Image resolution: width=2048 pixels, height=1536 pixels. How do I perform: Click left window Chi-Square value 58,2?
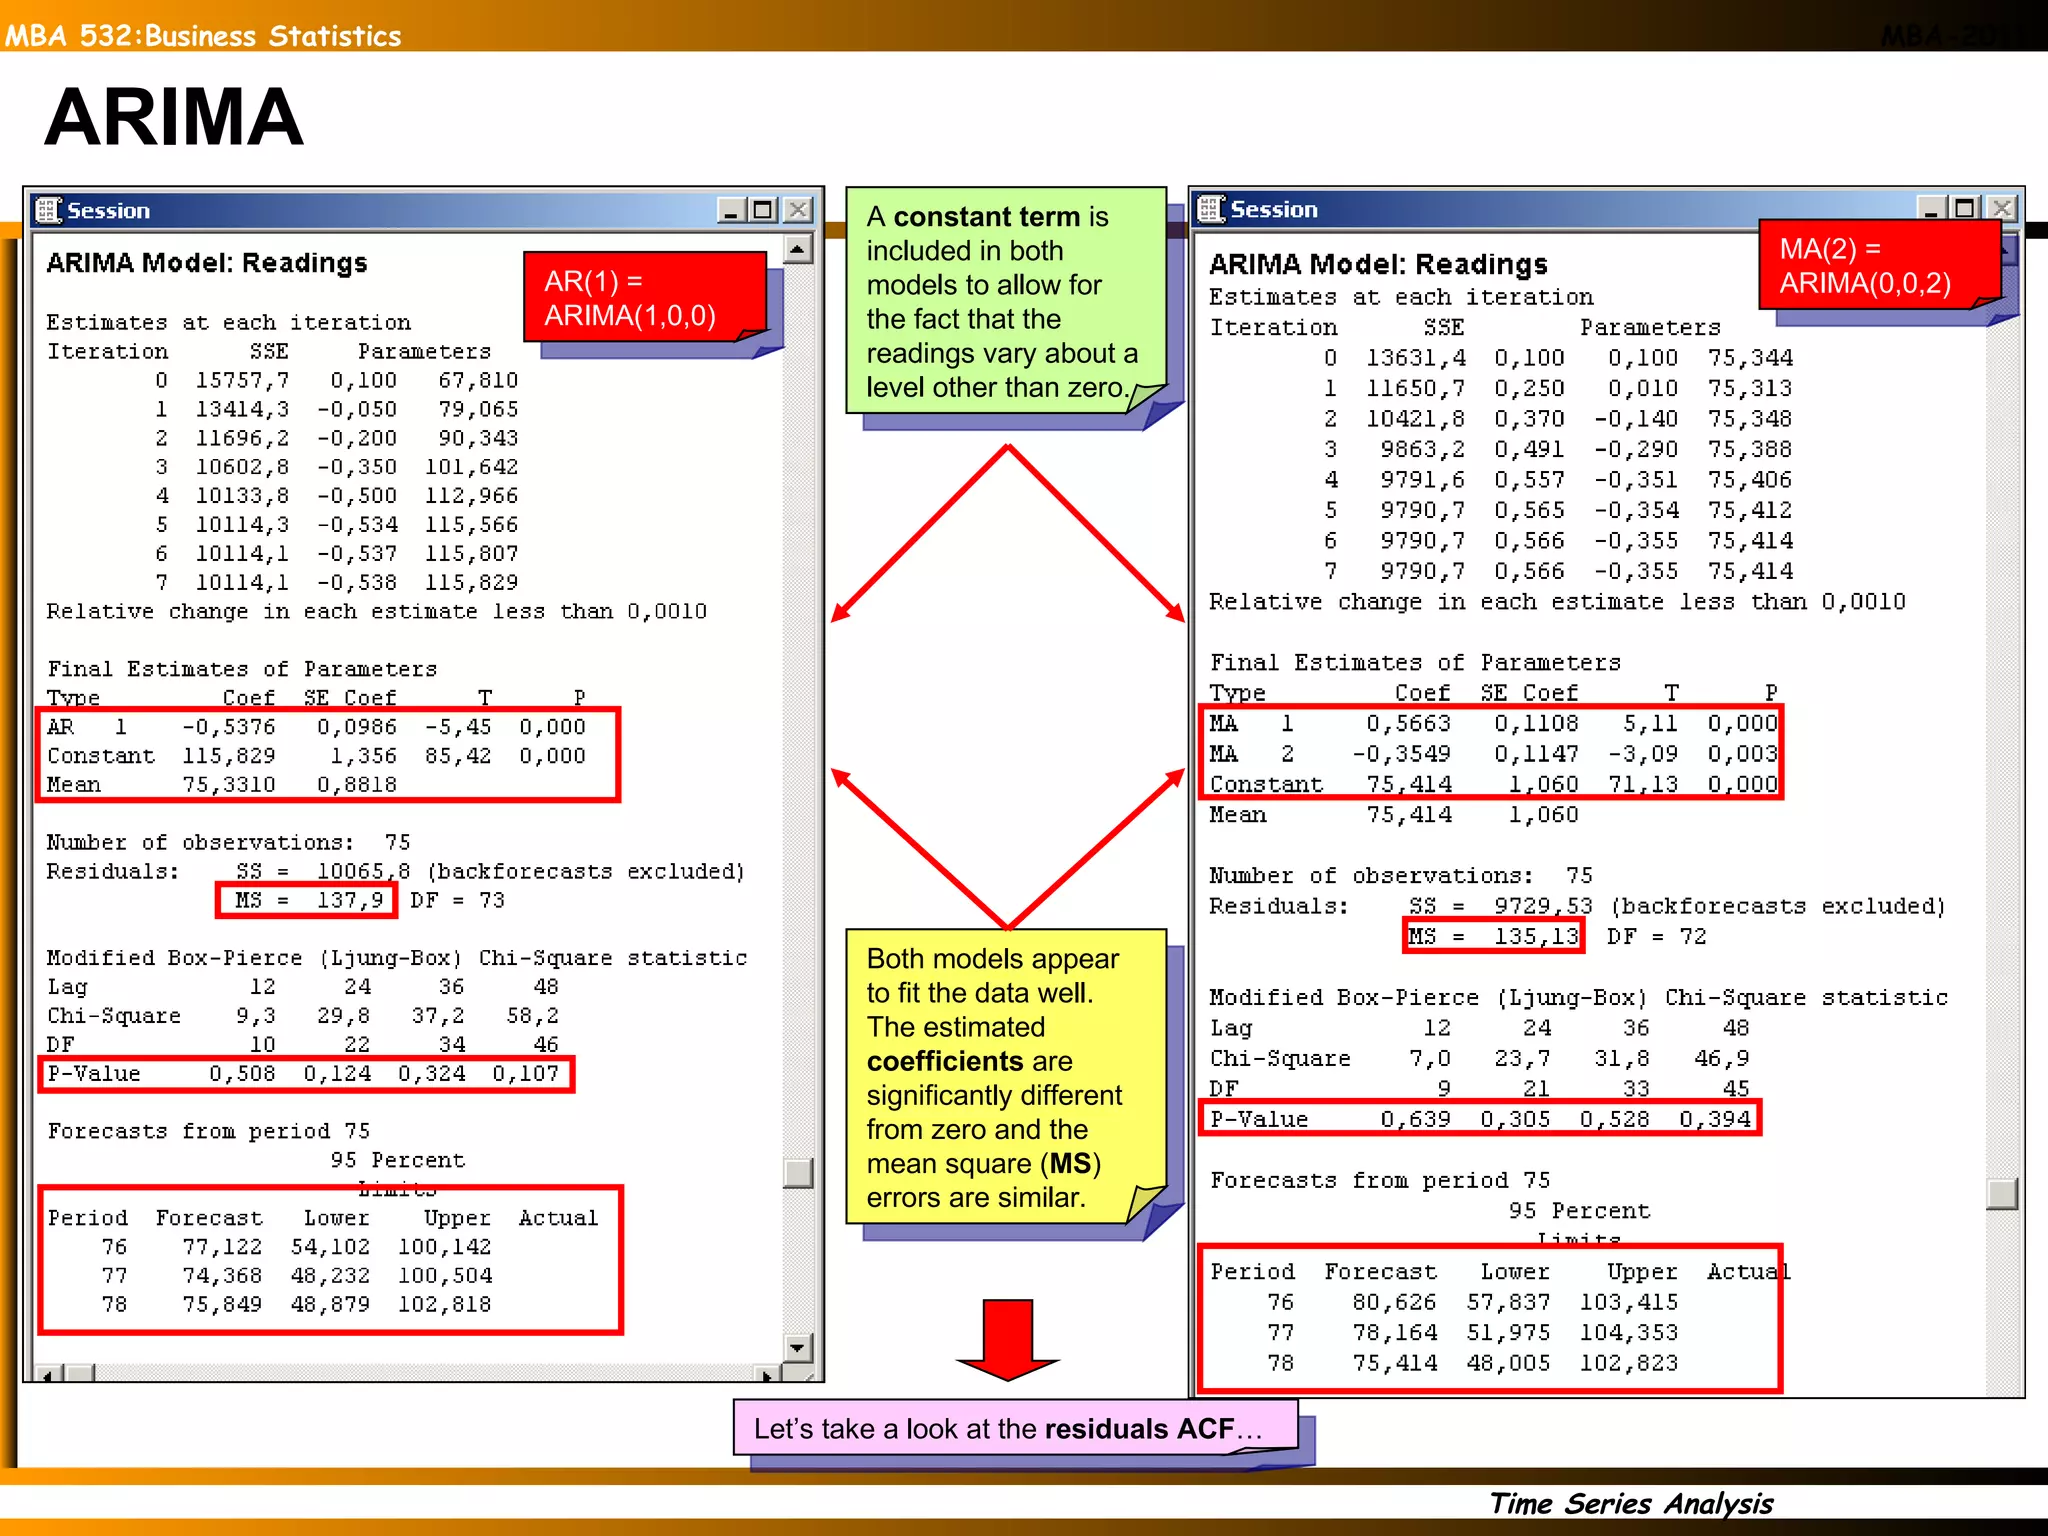click(x=532, y=1016)
